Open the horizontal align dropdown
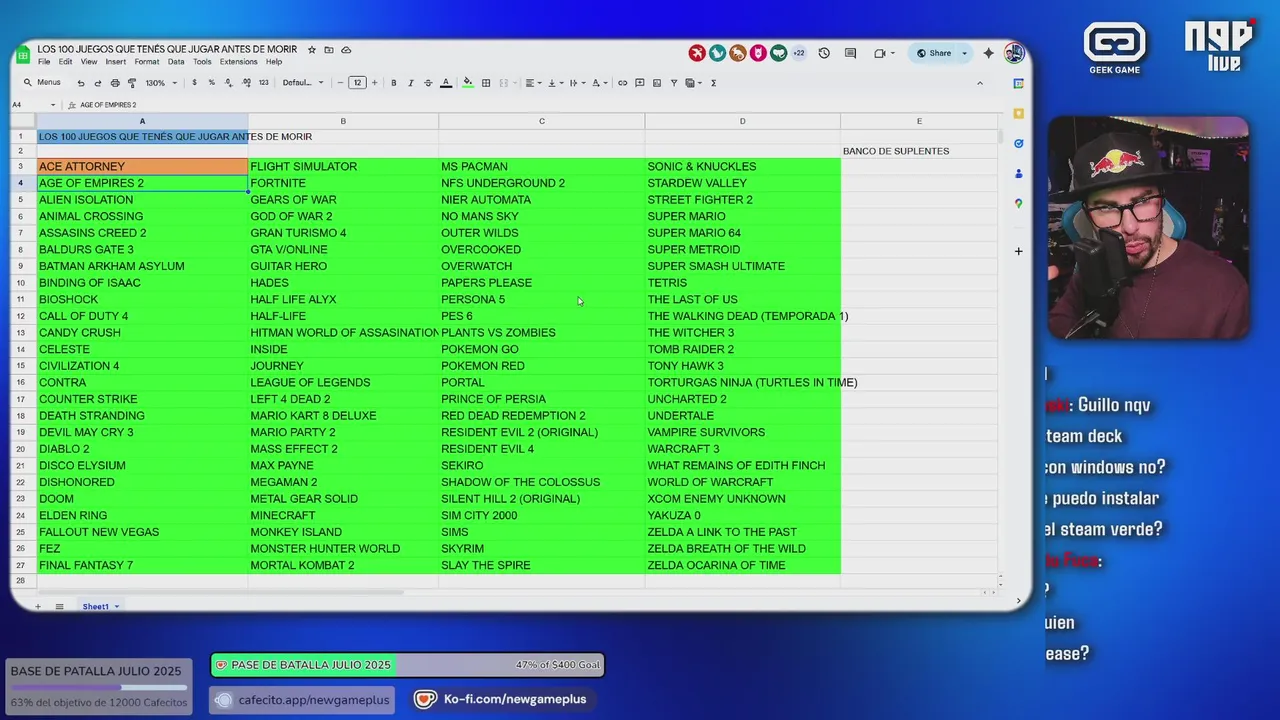The width and height of the screenshot is (1280, 720). click(x=533, y=83)
